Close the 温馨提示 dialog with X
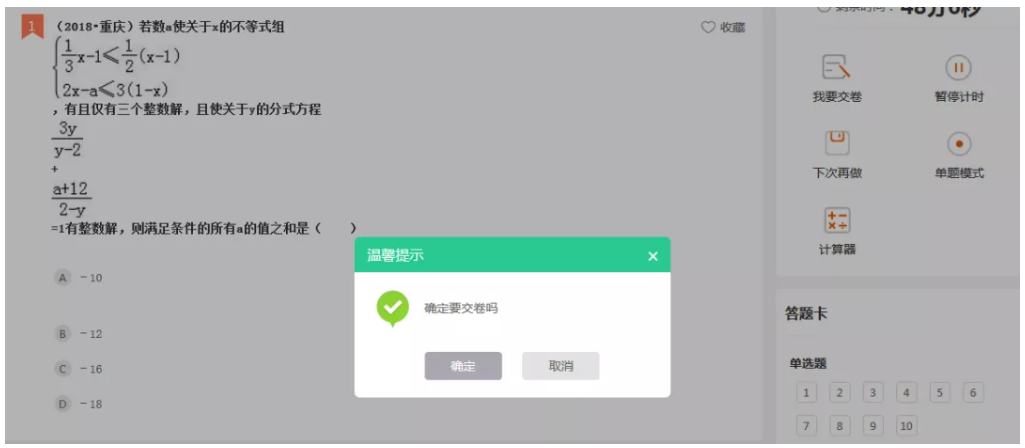The height and width of the screenshot is (448, 1025). tap(652, 256)
